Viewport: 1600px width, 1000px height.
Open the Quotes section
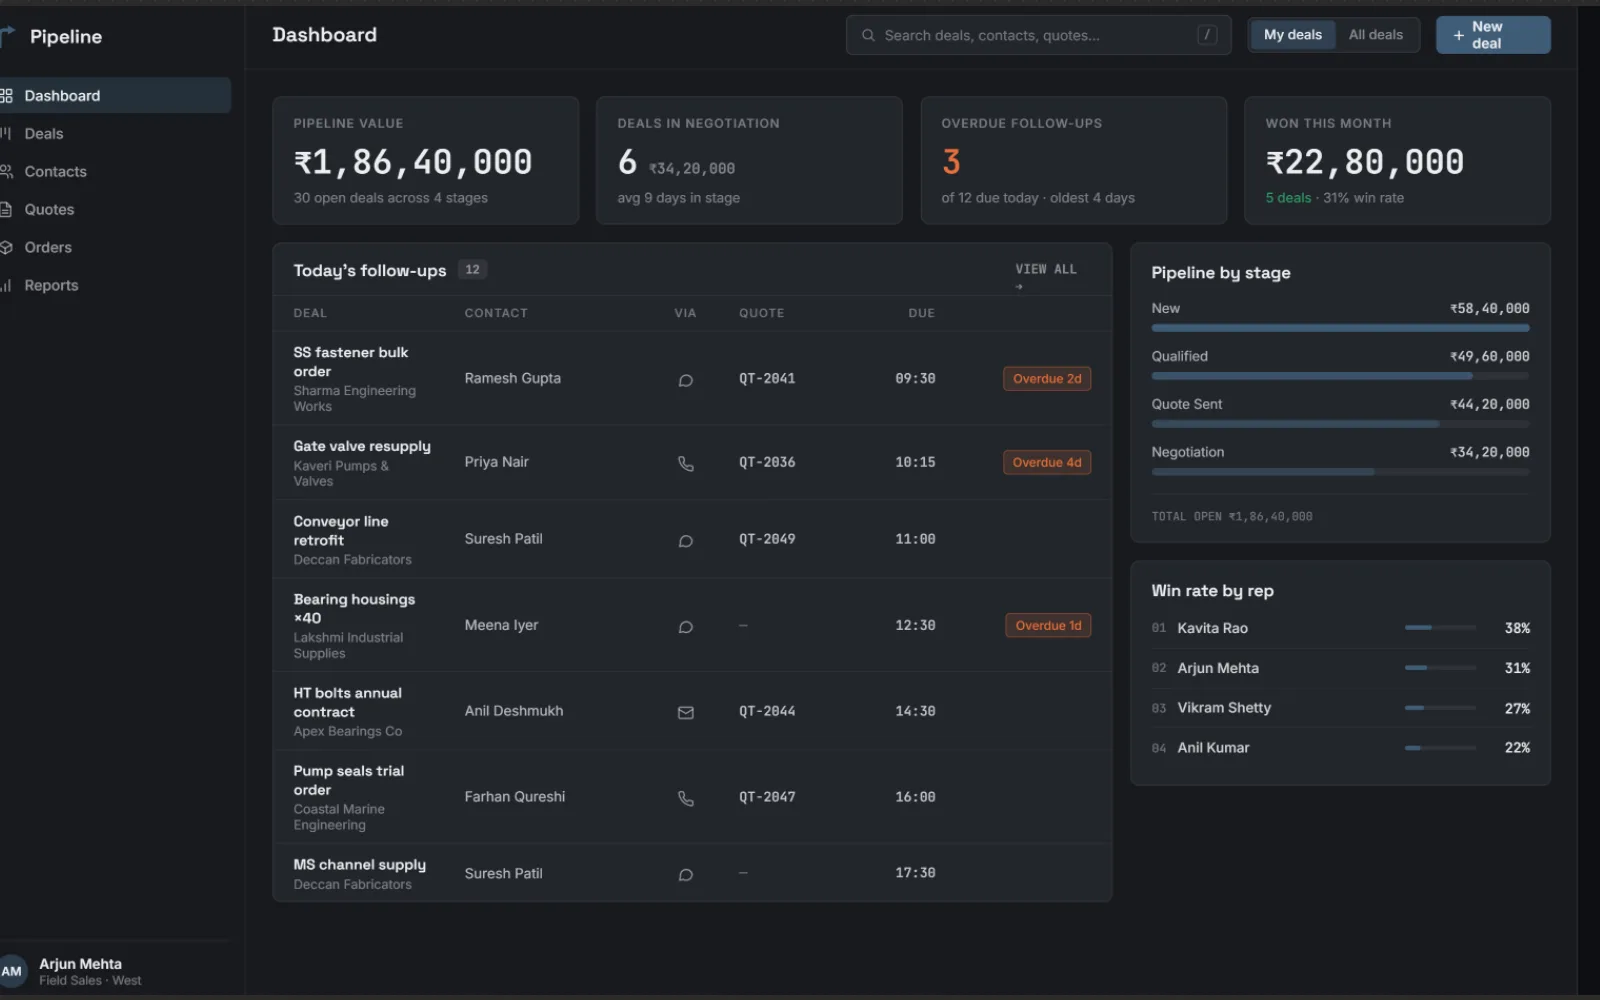pos(114,210)
